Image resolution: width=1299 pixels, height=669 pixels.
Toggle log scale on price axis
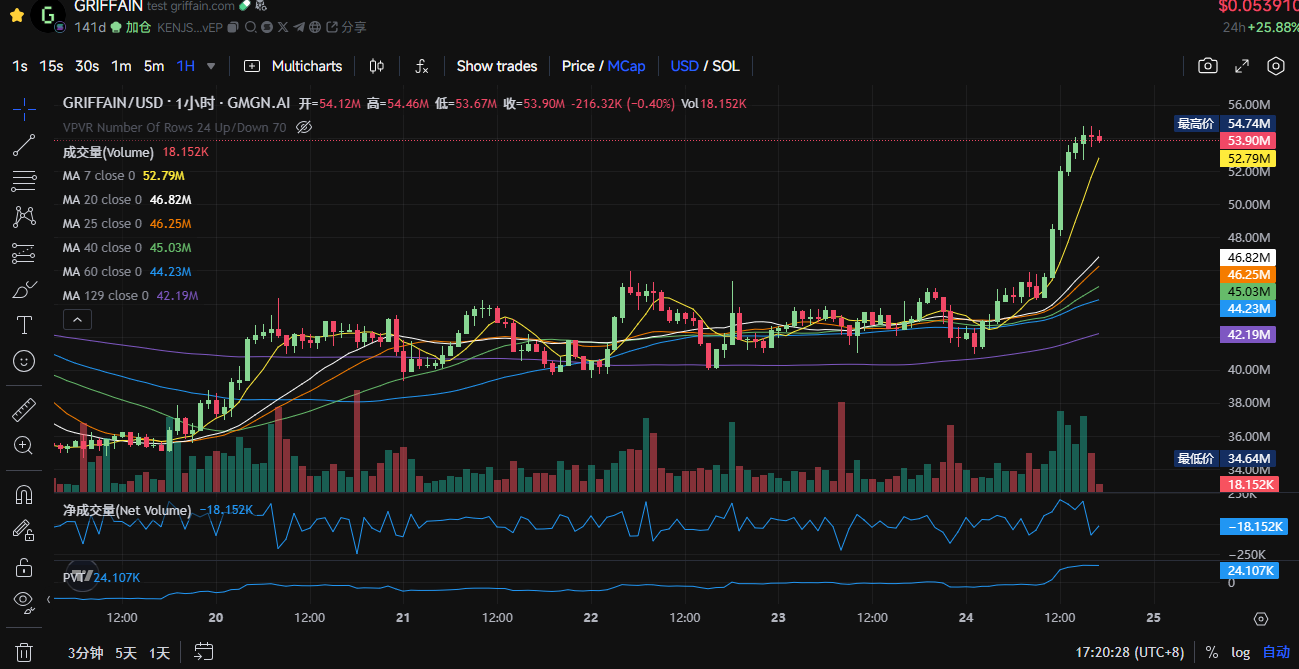click(x=1240, y=652)
